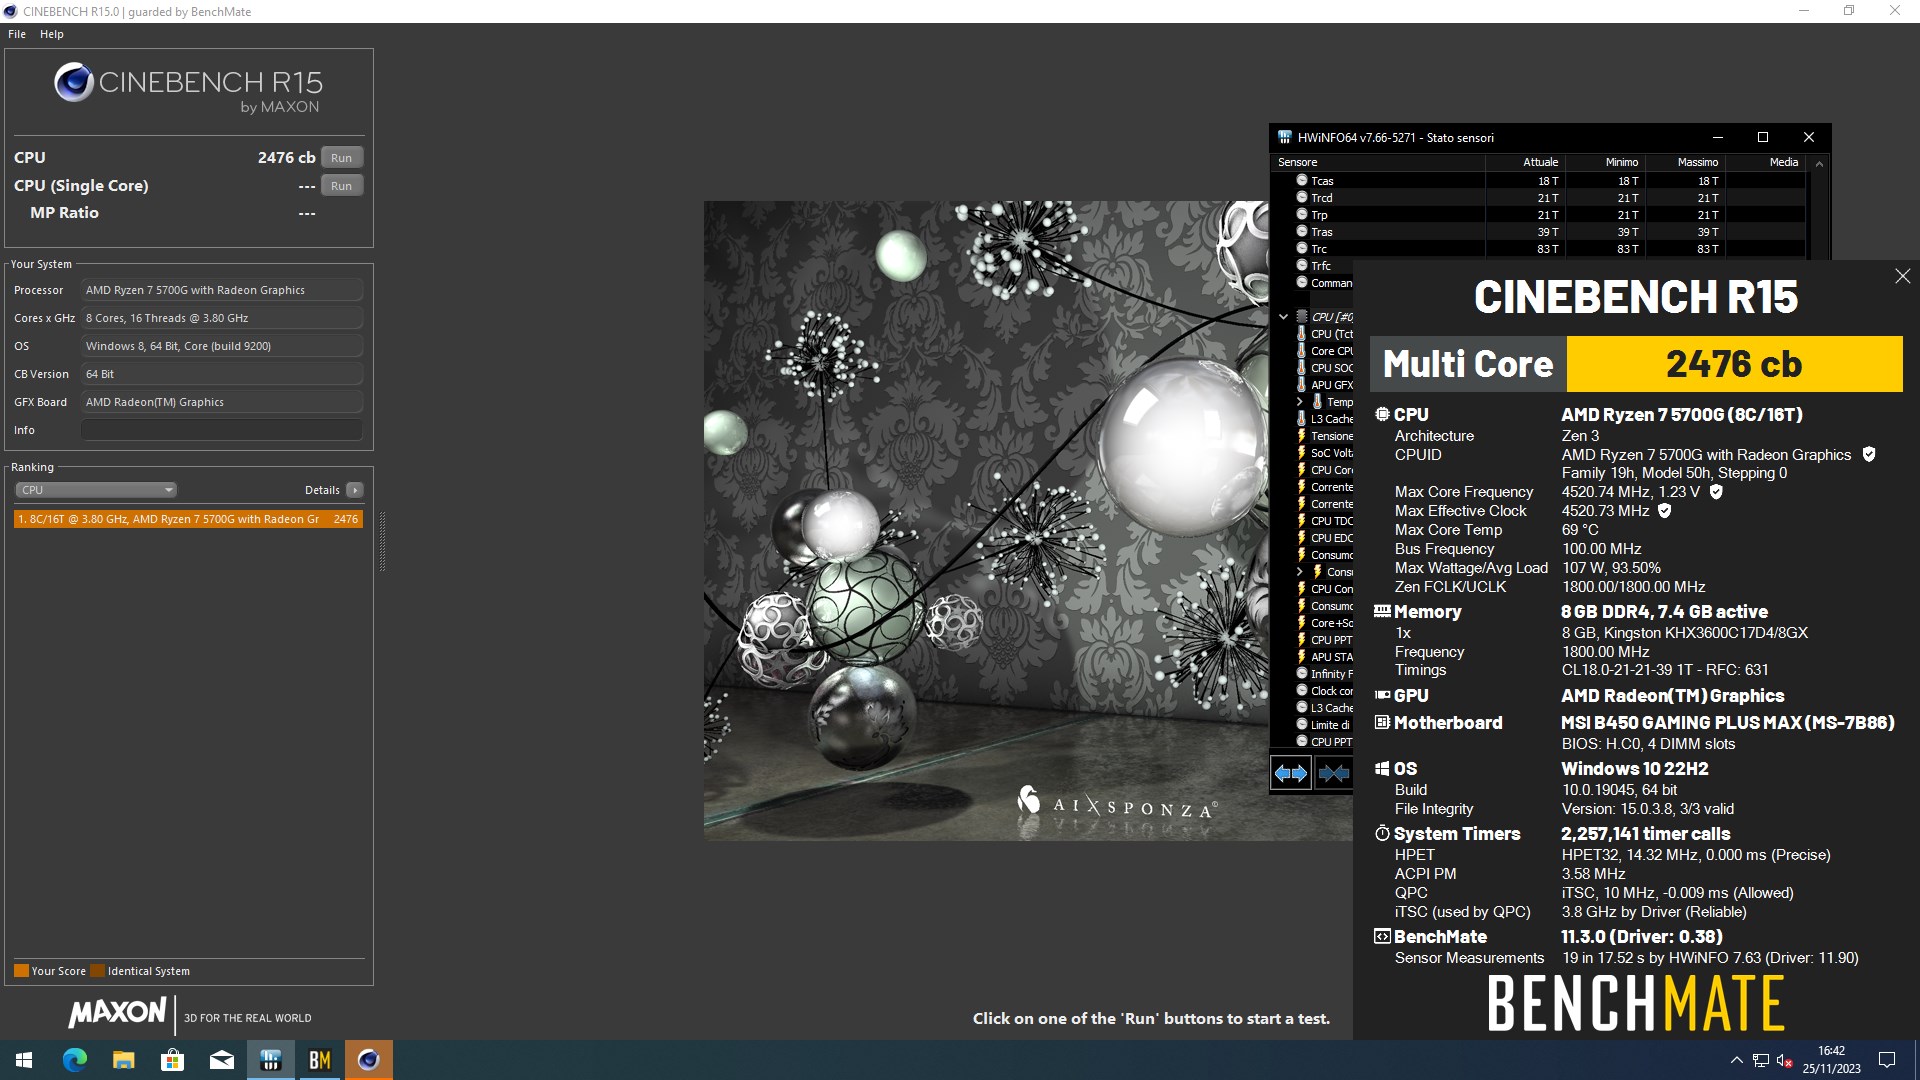Close the BenchMate result overlay
Screen dimensions: 1920x1080
[x=1902, y=276]
